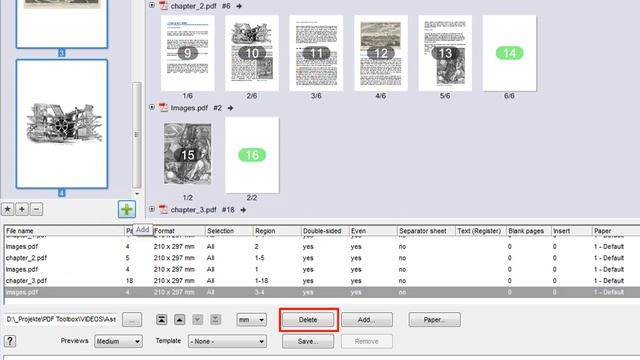Viewport: 640px width, 360px height.
Task: Click the file path input field
Action: pyautogui.click(x=60, y=319)
